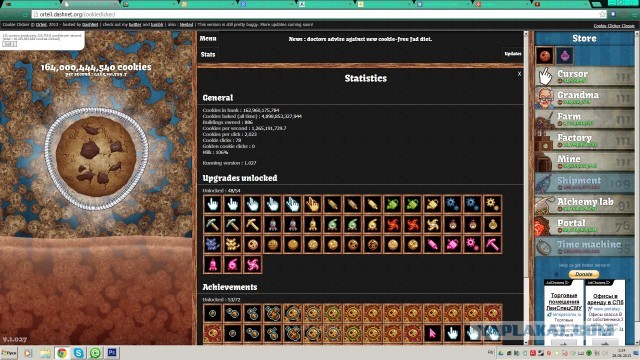
Task: Click the big chocolate chip cookie
Action: [x=96, y=156]
